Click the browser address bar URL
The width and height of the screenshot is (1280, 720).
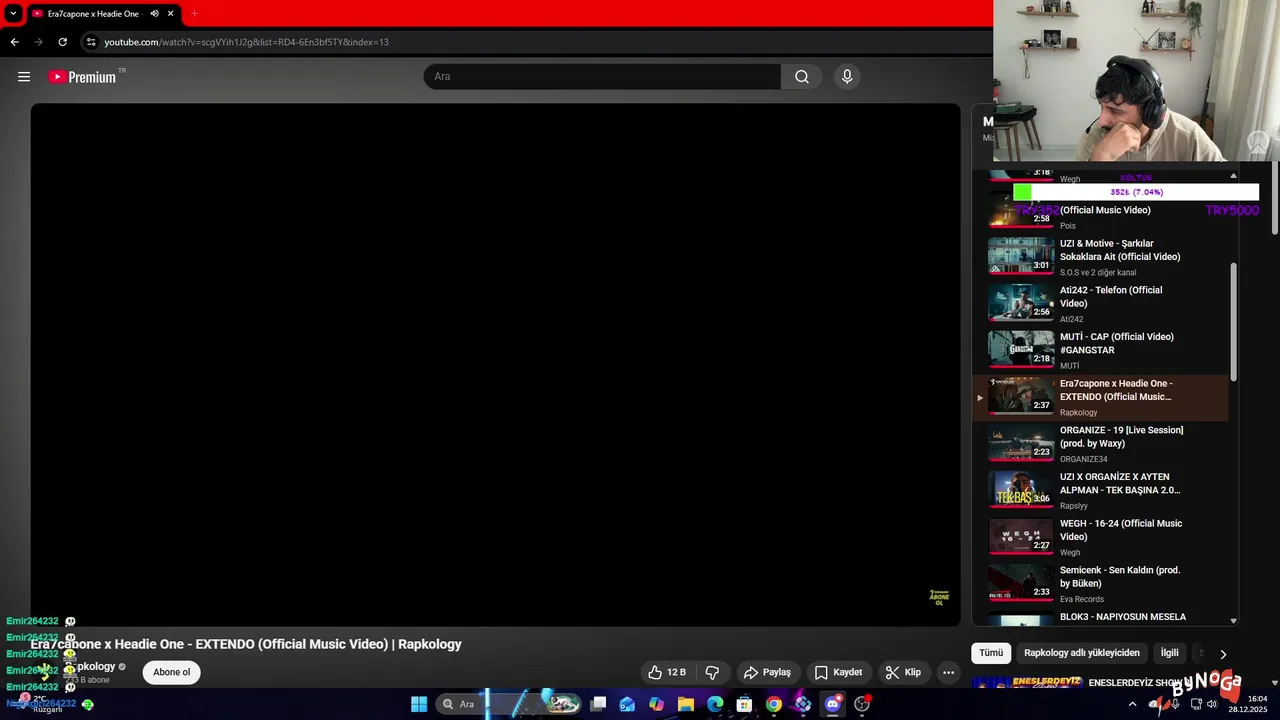coord(246,42)
